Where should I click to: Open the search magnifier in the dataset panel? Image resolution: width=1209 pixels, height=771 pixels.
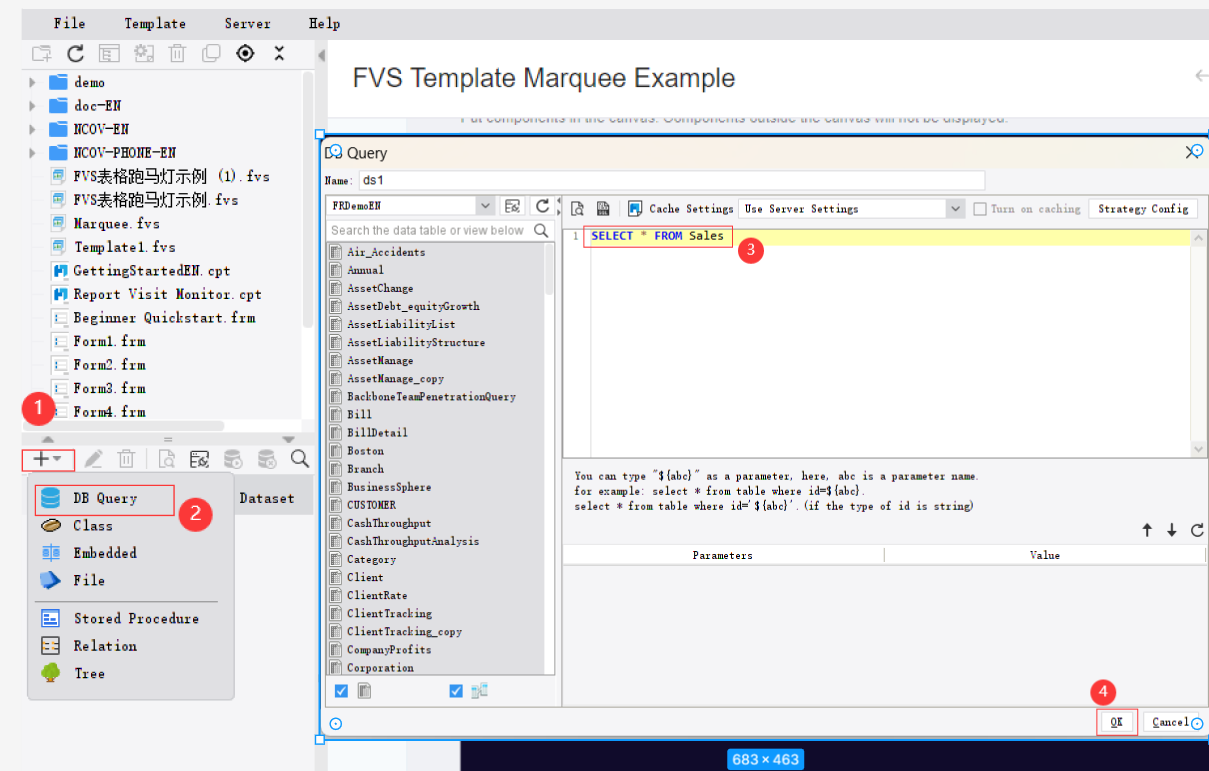point(299,458)
